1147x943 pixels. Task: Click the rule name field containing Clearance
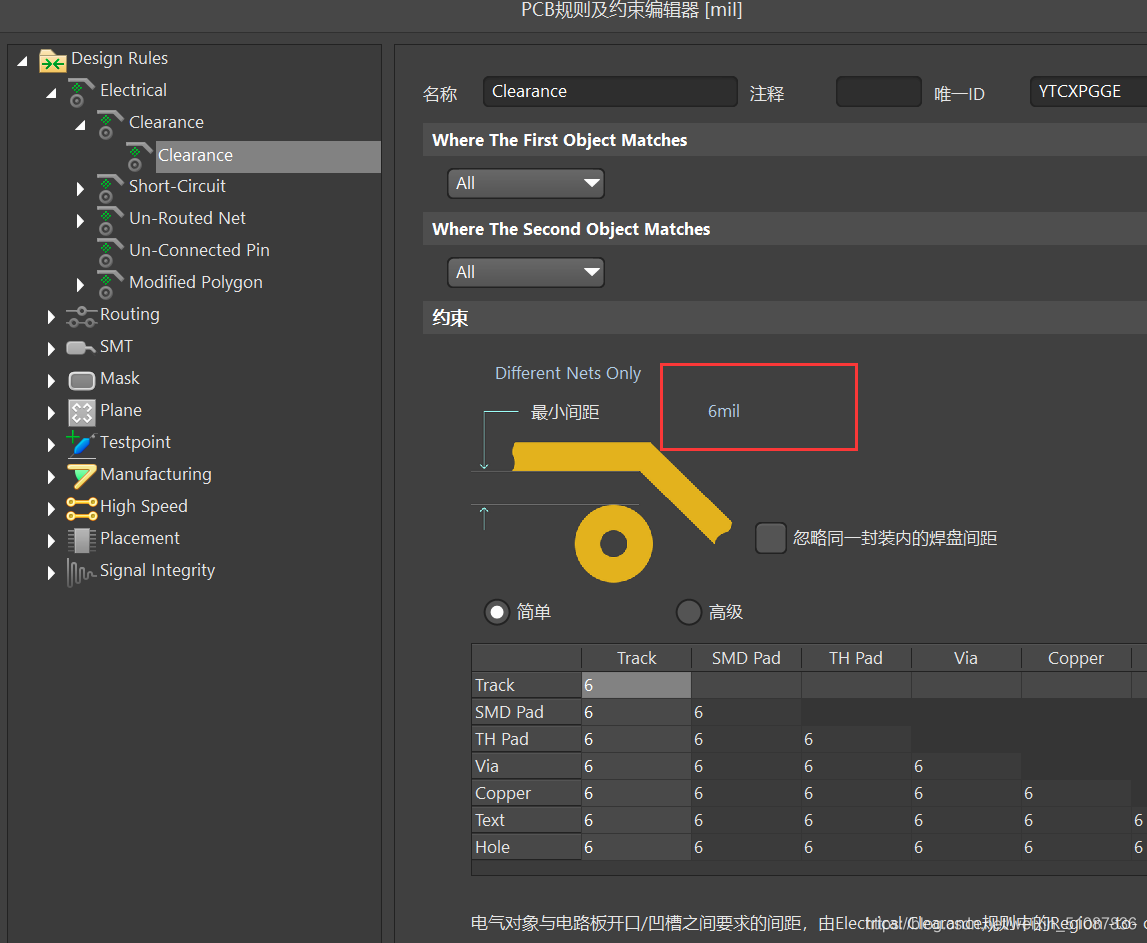[x=609, y=92]
